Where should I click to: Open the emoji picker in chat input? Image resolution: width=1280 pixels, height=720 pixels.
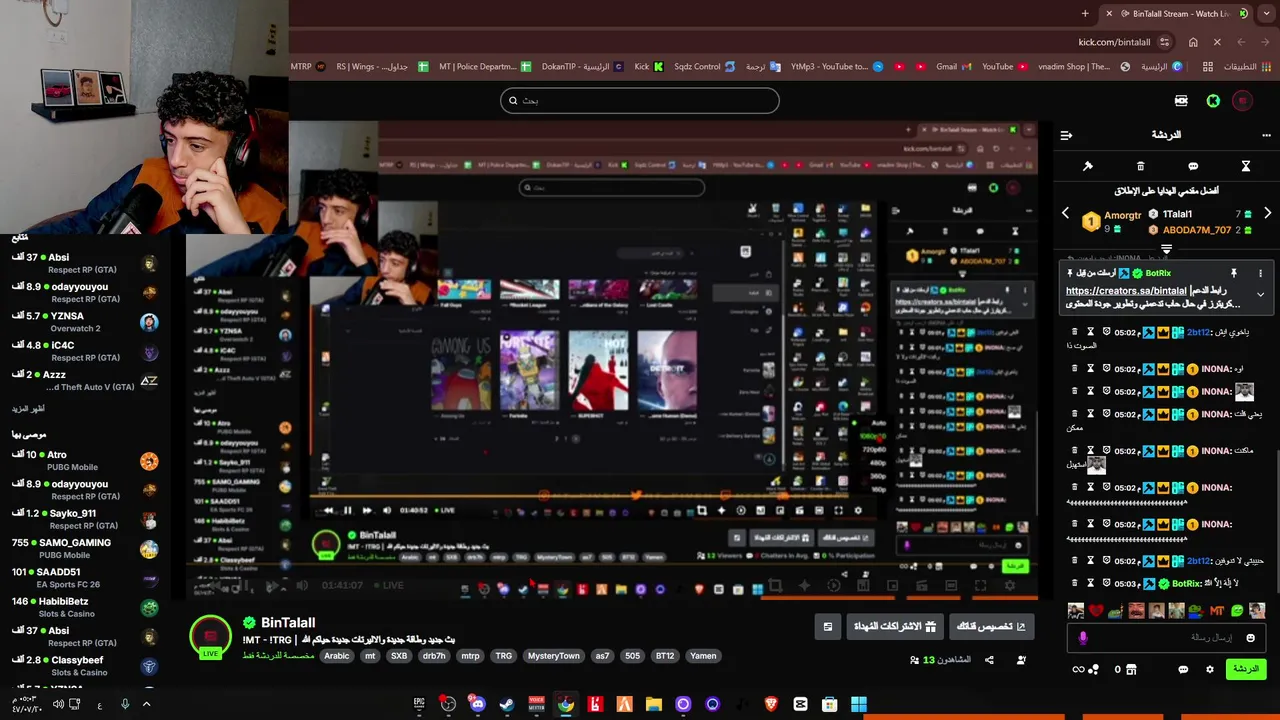click(1250, 637)
